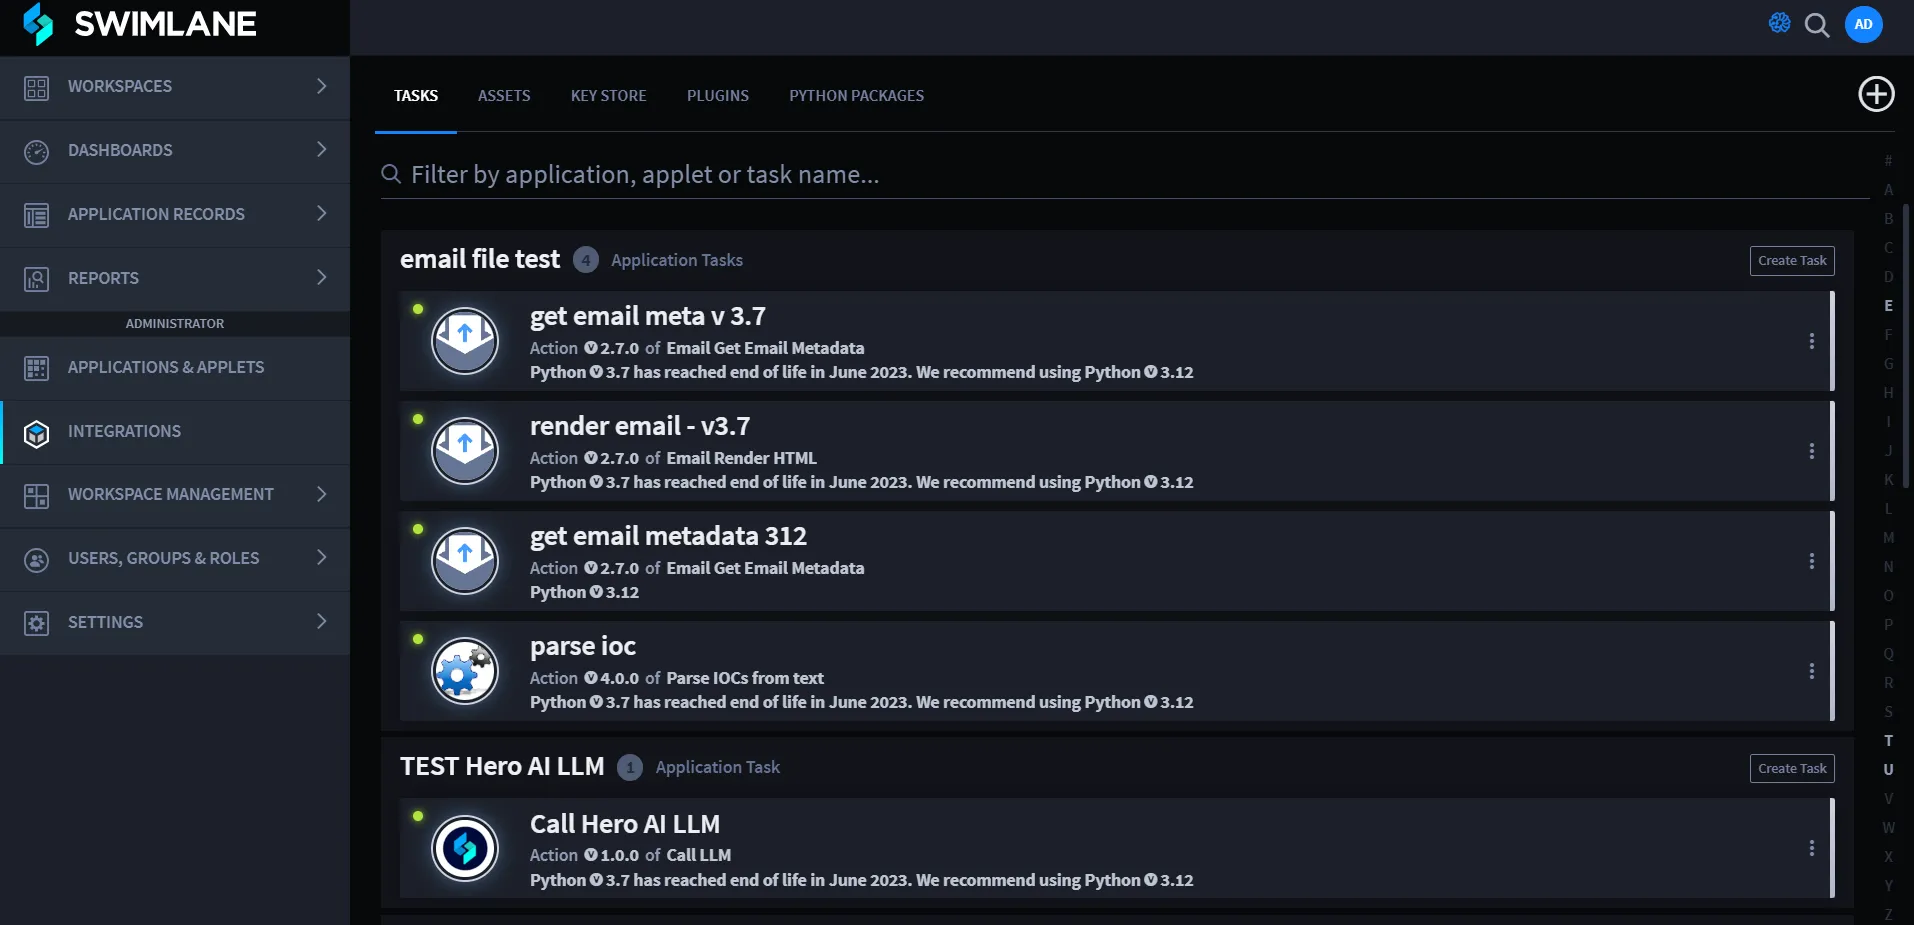Jump to letter E in alphabet index
Image resolution: width=1914 pixels, height=925 pixels.
[1888, 306]
